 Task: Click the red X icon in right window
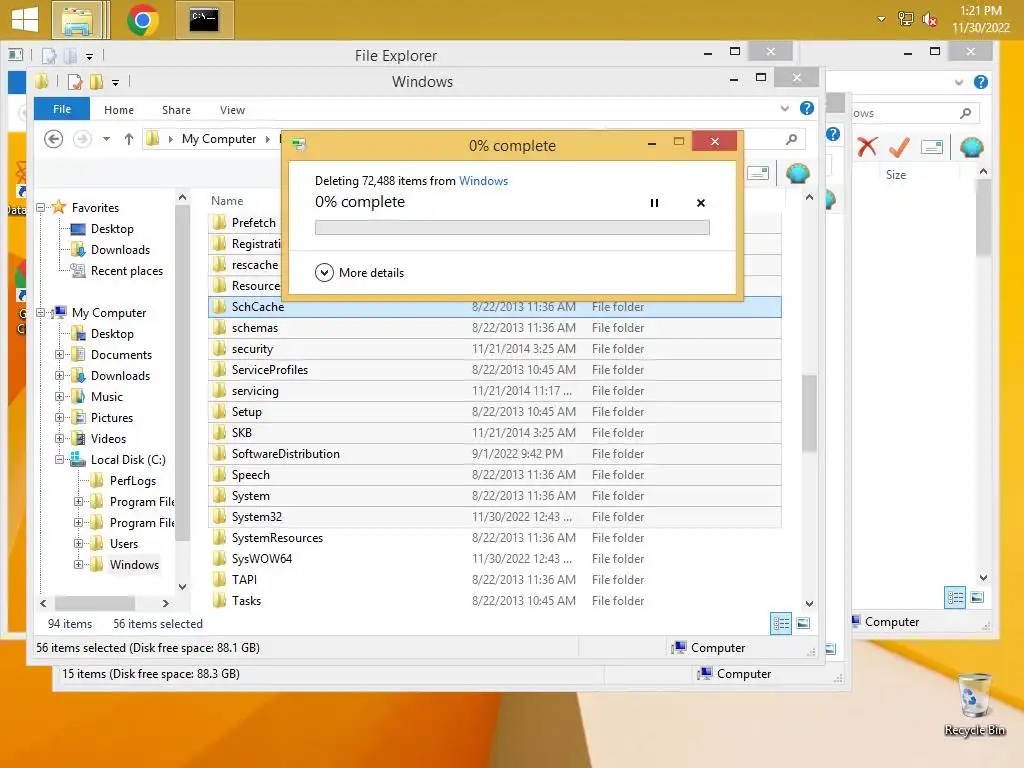(x=867, y=147)
